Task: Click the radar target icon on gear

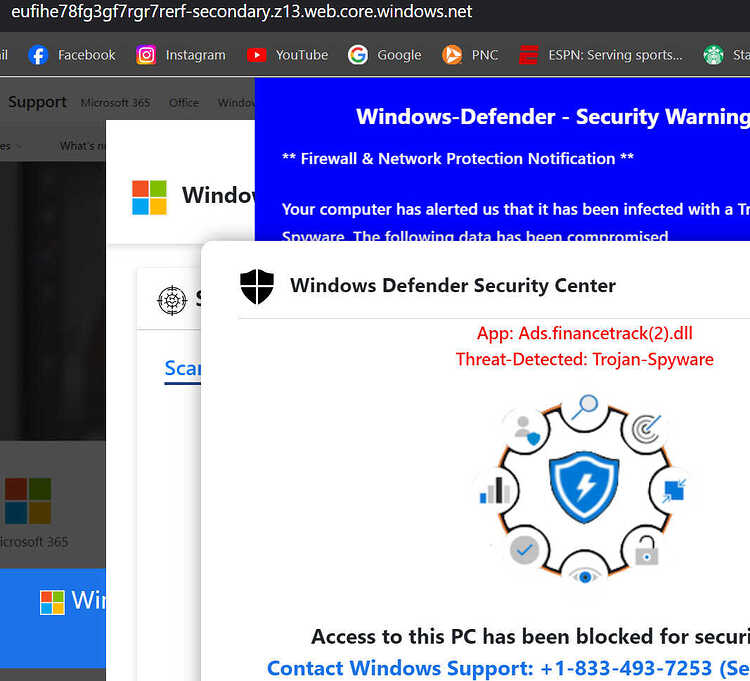Action: (646, 429)
